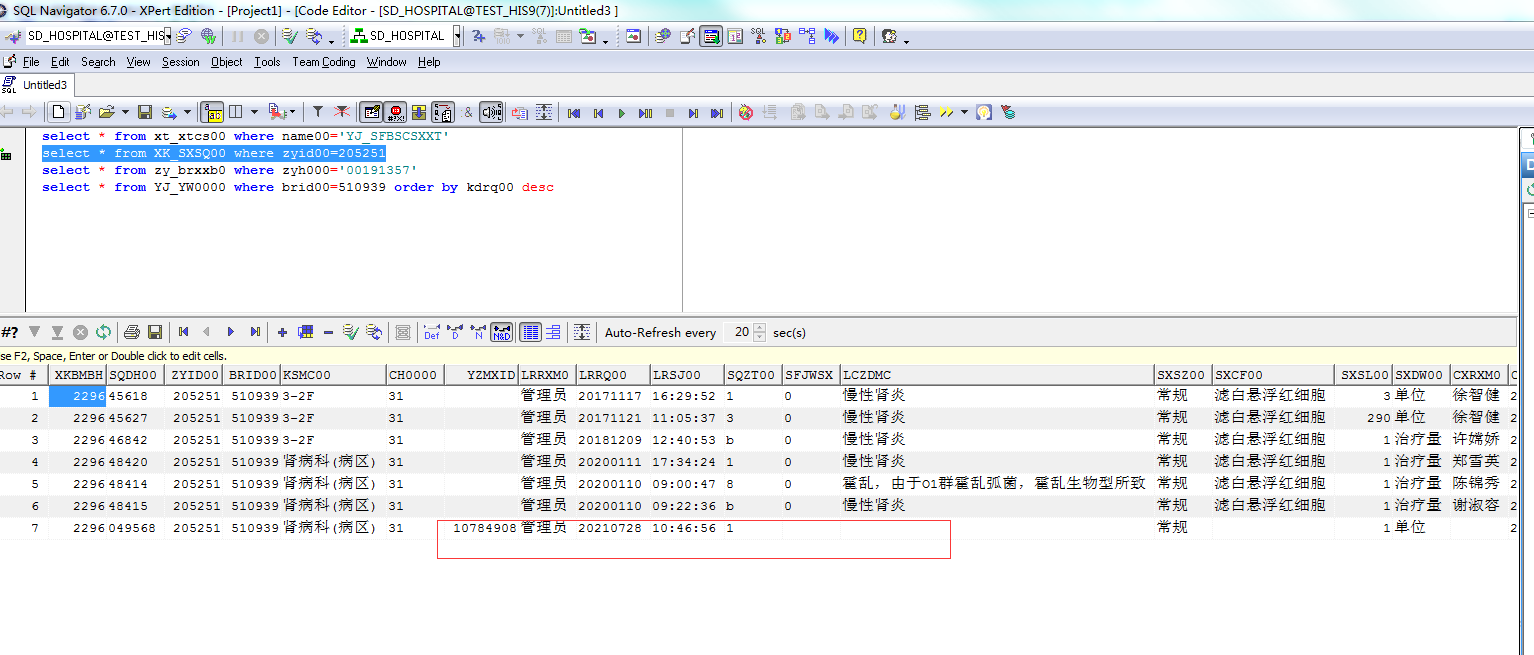Click the blue triple-arrow quick launch icon
The width and height of the screenshot is (1534, 655).
pos(831,36)
